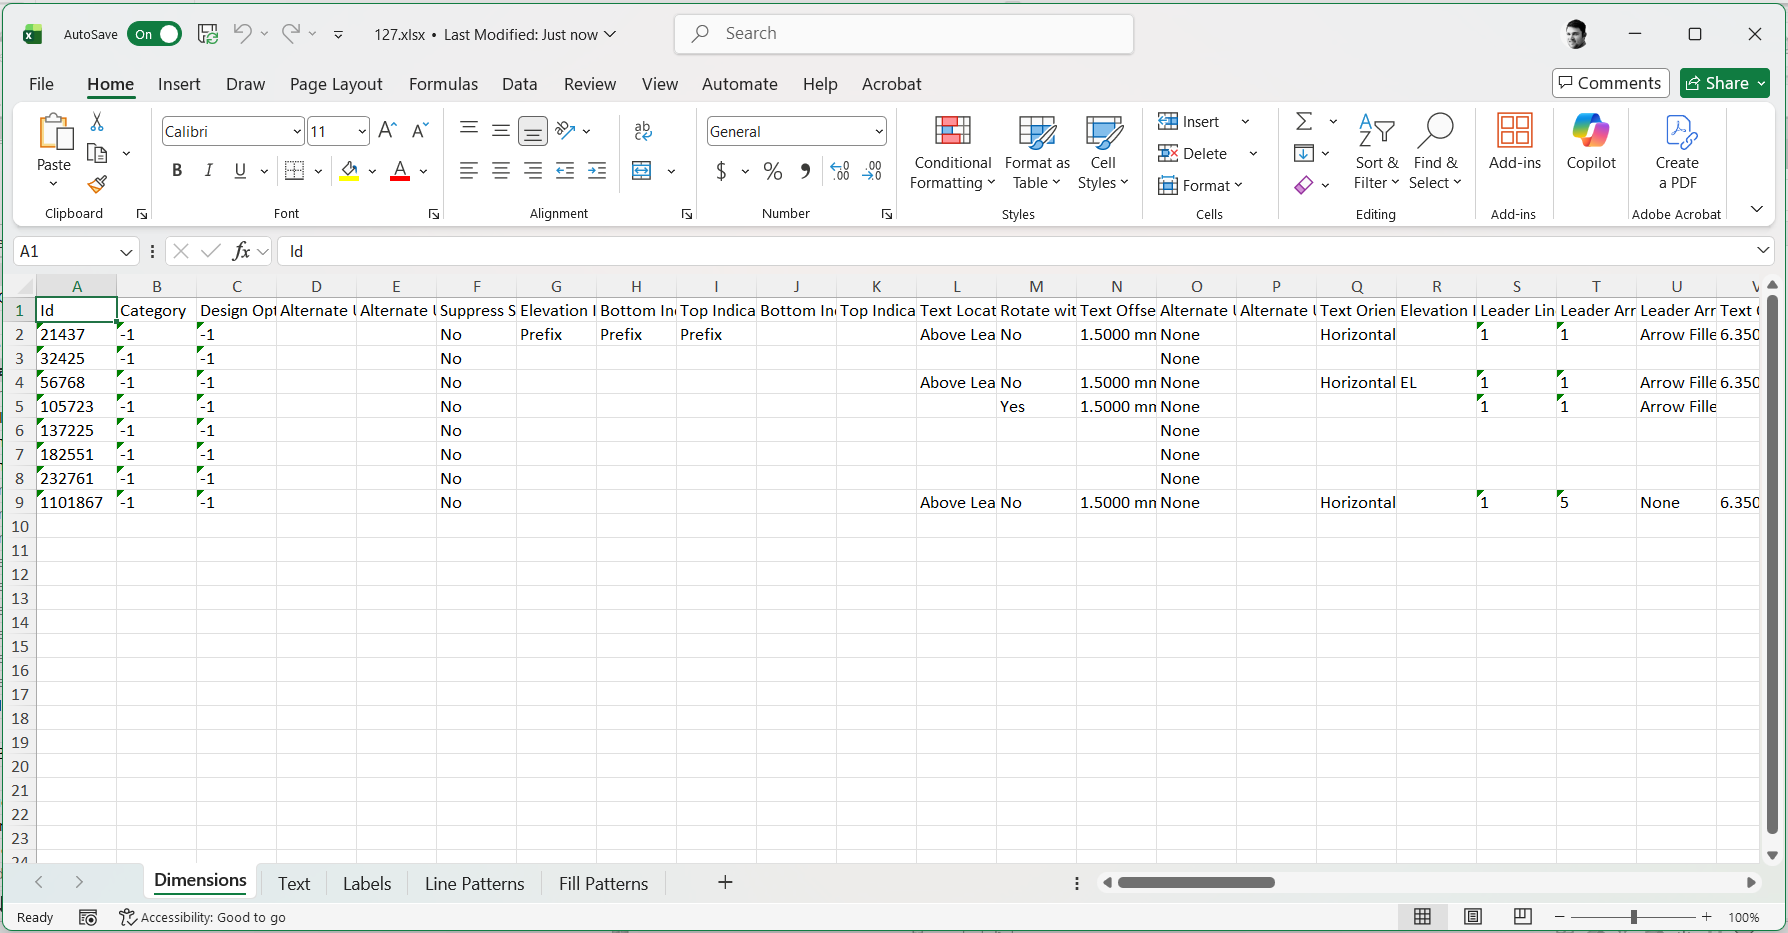The height and width of the screenshot is (933, 1788).
Task: Click the Insert Function fx icon
Action: pos(241,251)
